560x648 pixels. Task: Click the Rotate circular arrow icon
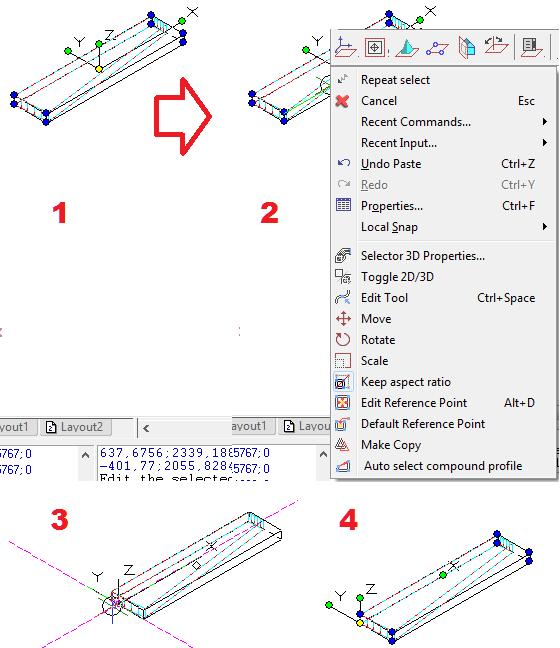[x=343, y=340]
